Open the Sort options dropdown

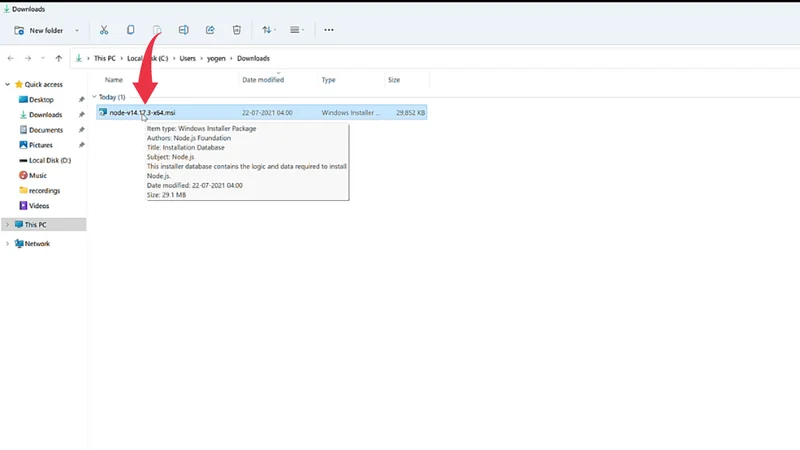point(268,30)
